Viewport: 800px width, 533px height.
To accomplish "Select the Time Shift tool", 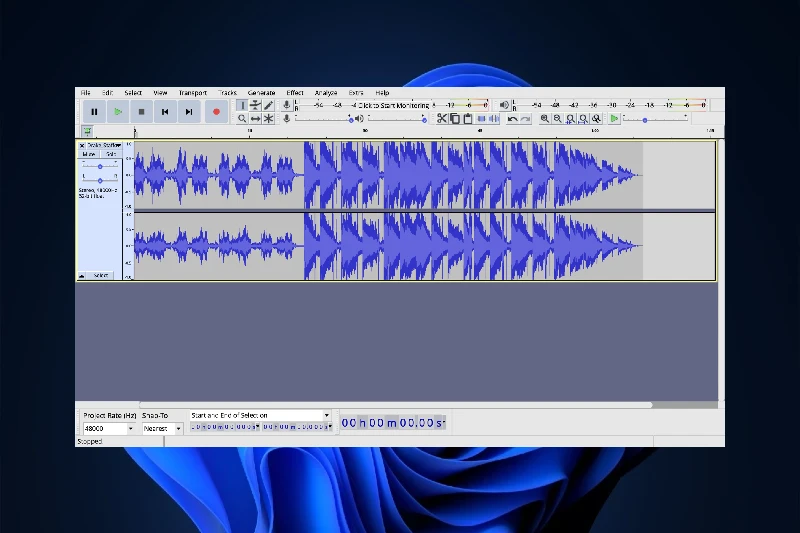I will [x=255, y=119].
